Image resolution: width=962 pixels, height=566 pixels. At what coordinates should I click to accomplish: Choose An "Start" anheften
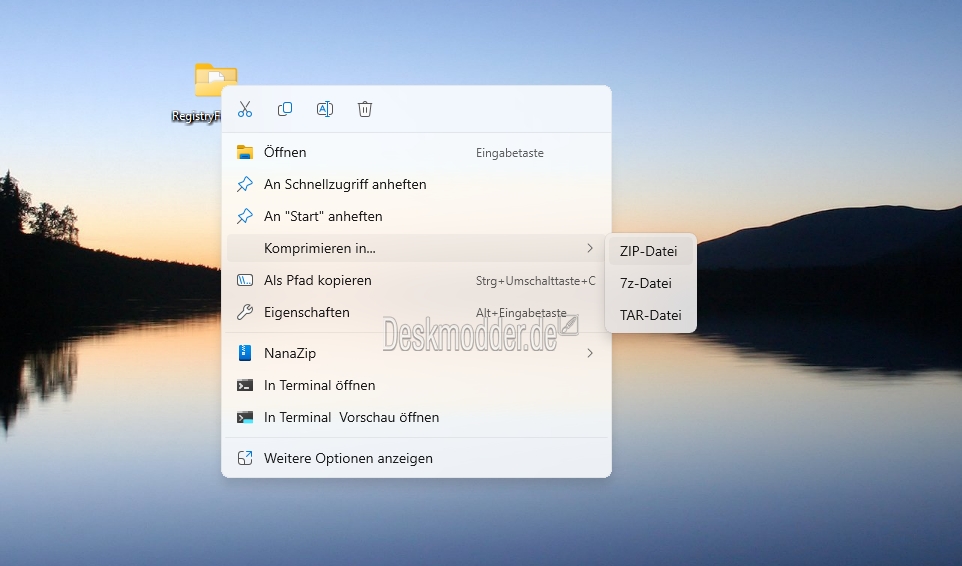click(x=323, y=216)
